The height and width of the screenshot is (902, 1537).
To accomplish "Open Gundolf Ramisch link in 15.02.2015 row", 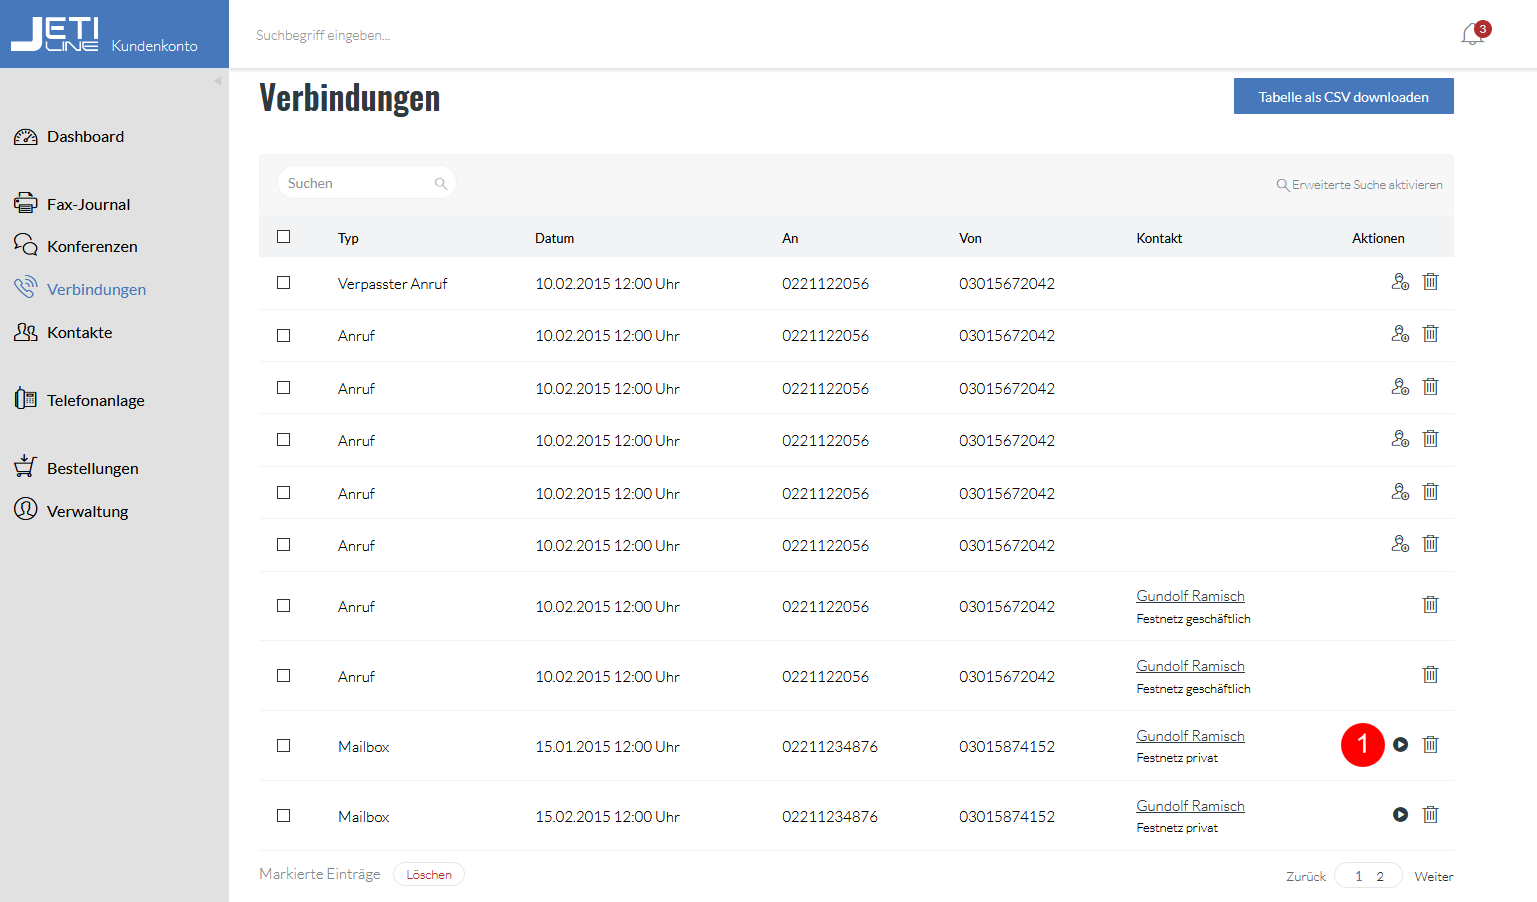I will click(1190, 806).
